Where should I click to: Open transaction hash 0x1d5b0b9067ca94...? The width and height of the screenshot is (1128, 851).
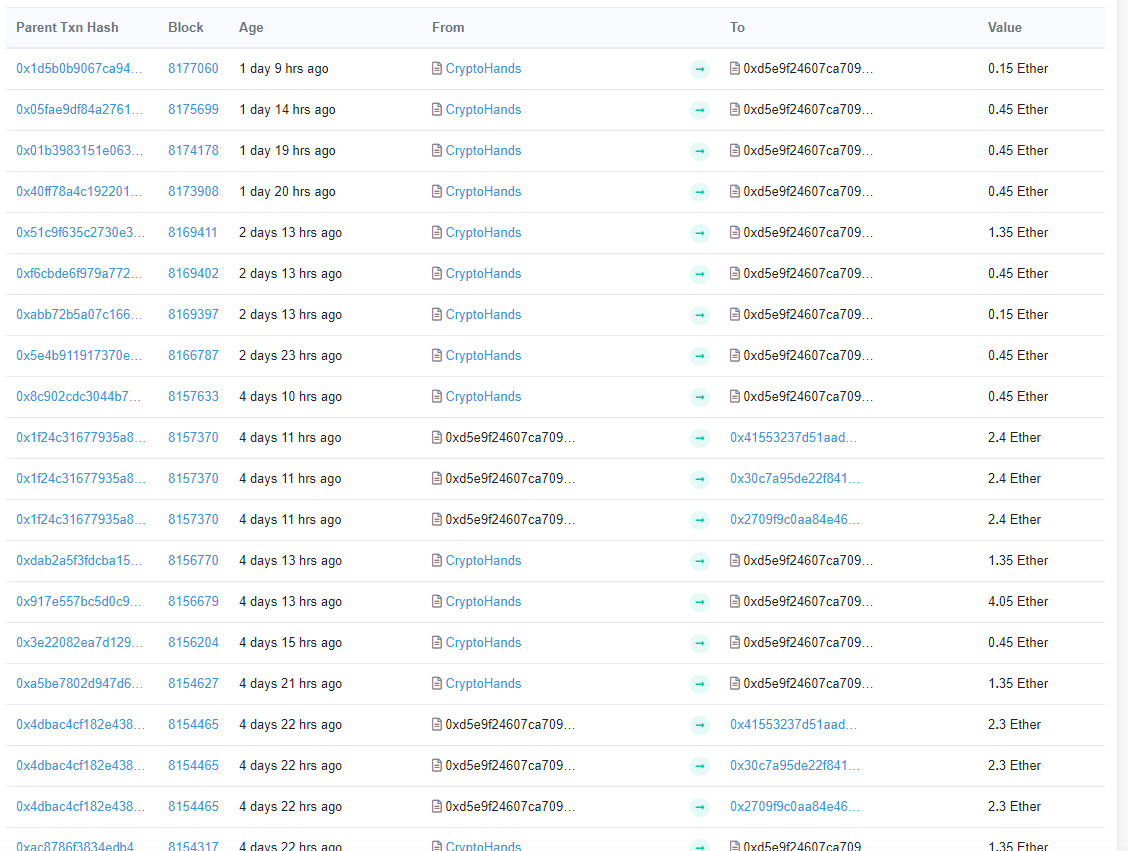tap(79, 68)
